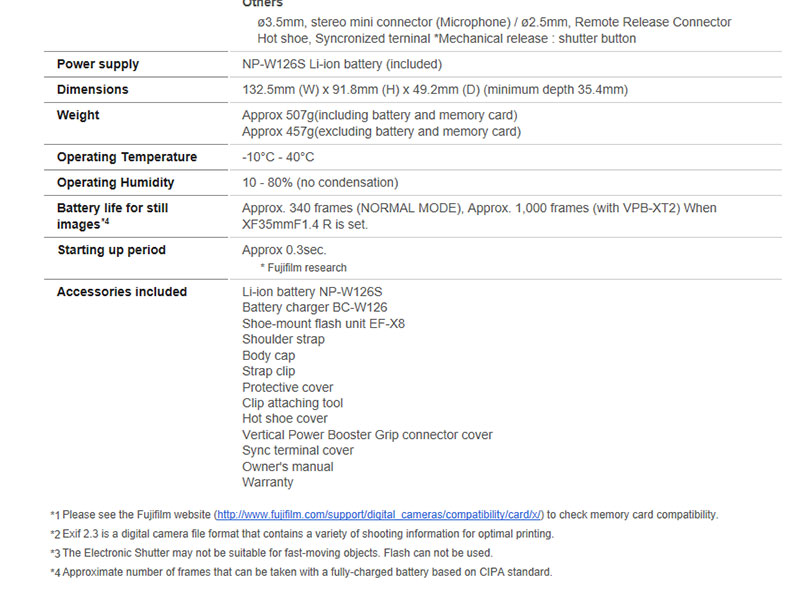
Task: Click the "Weight" row heading
Action: (x=78, y=116)
